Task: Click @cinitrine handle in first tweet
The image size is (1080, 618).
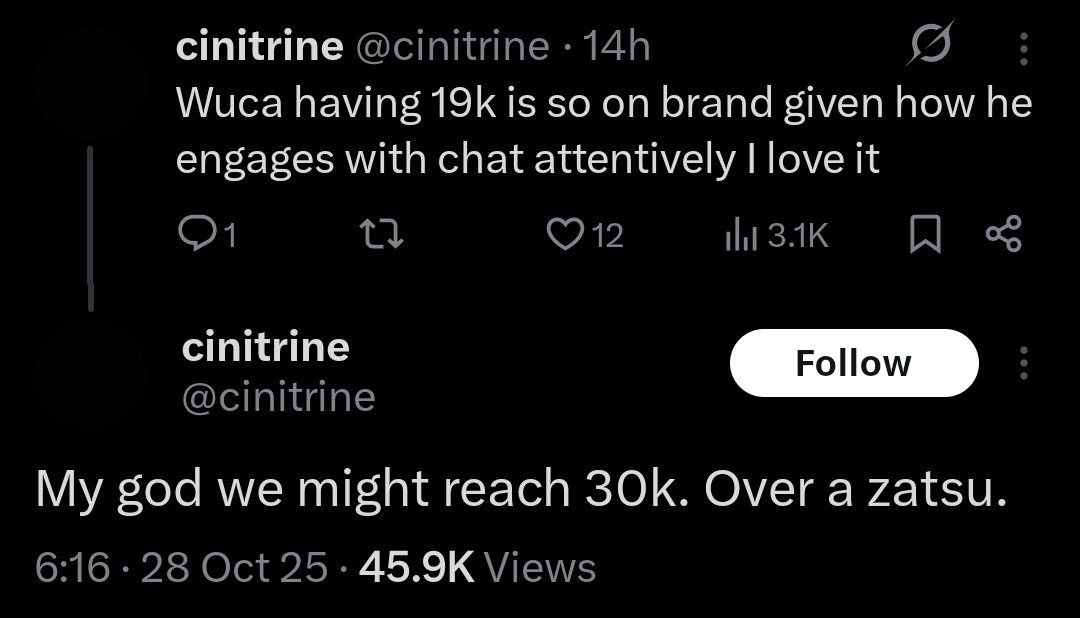Action: tap(452, 46)
